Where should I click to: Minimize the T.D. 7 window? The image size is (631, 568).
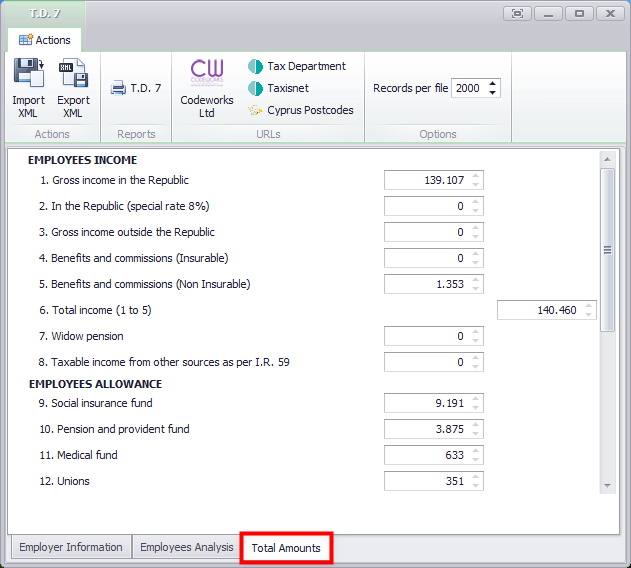(548, 14)
